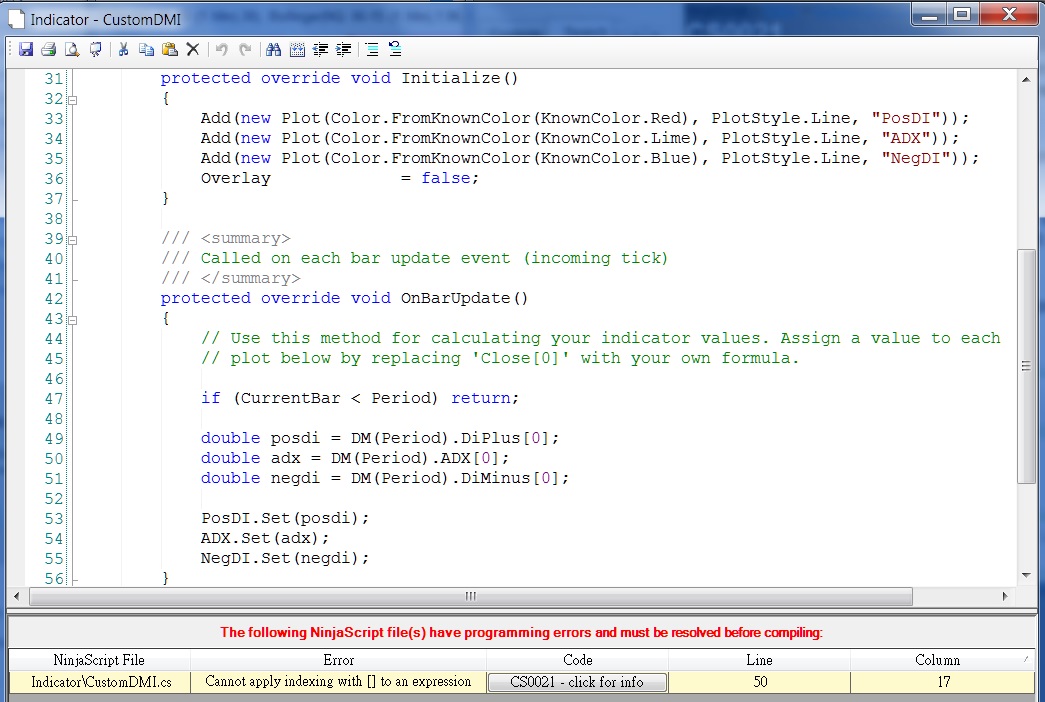Collapse the summary comment at line 39
The width and height of the screenshot is (1045, 702).
pos(73,240)
